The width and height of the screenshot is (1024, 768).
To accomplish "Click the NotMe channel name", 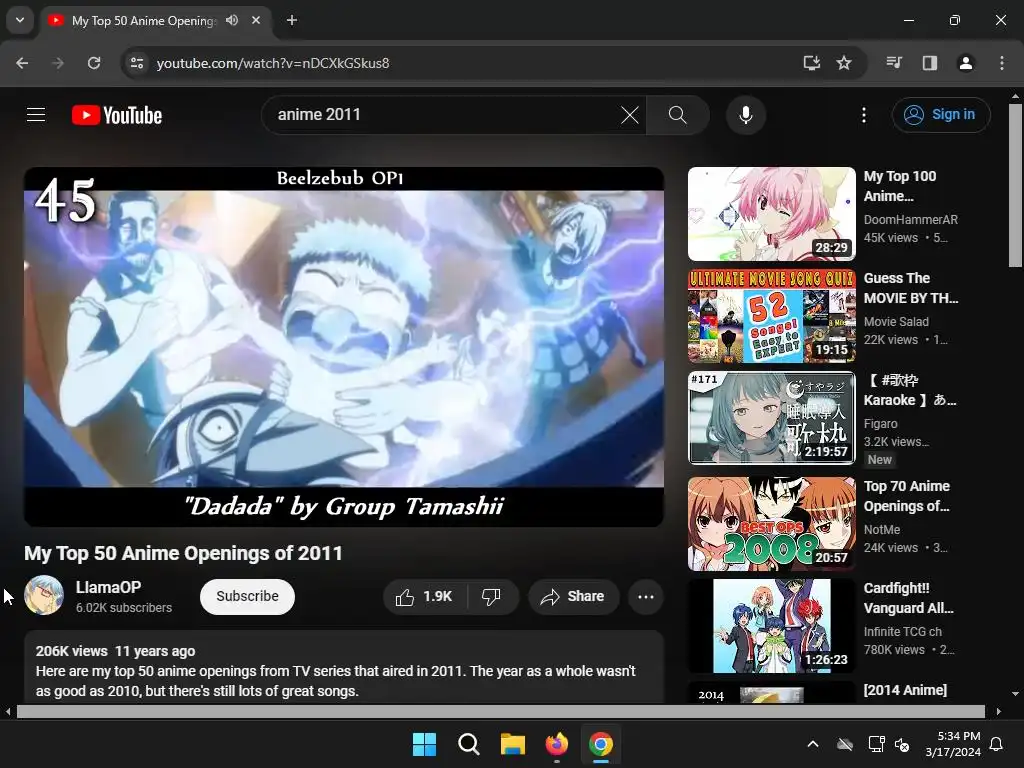I will tap(882, 530).
